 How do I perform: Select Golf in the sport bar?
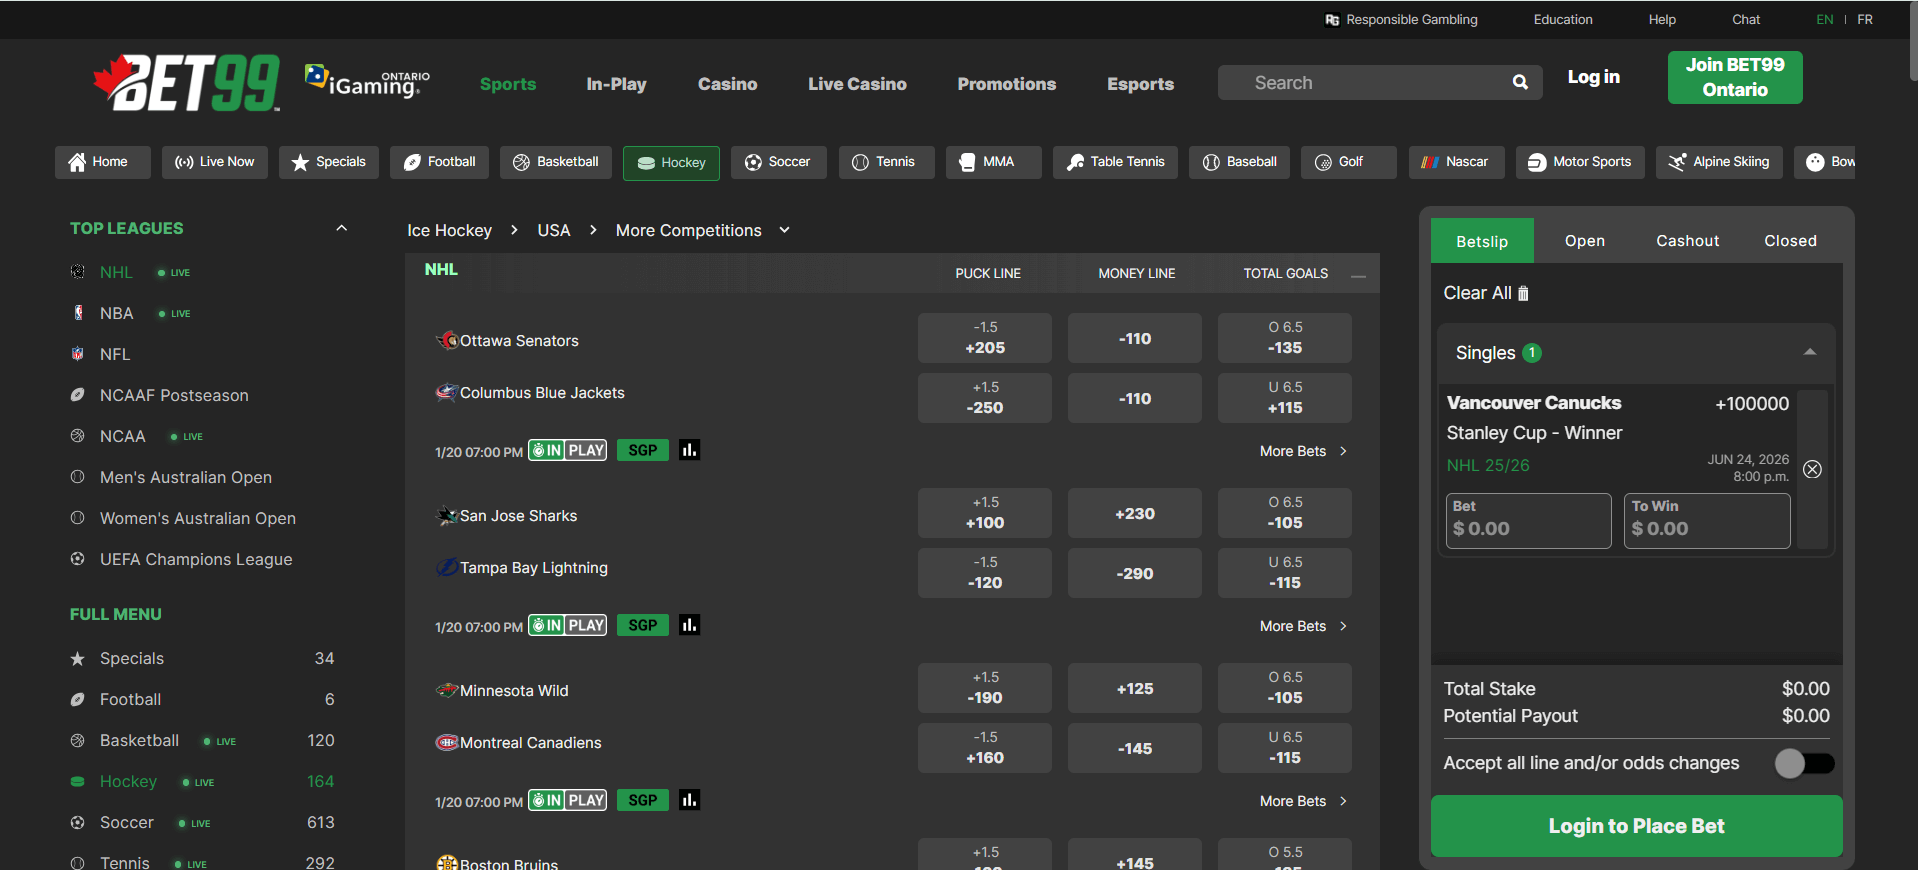click(x=1349, y=162)
